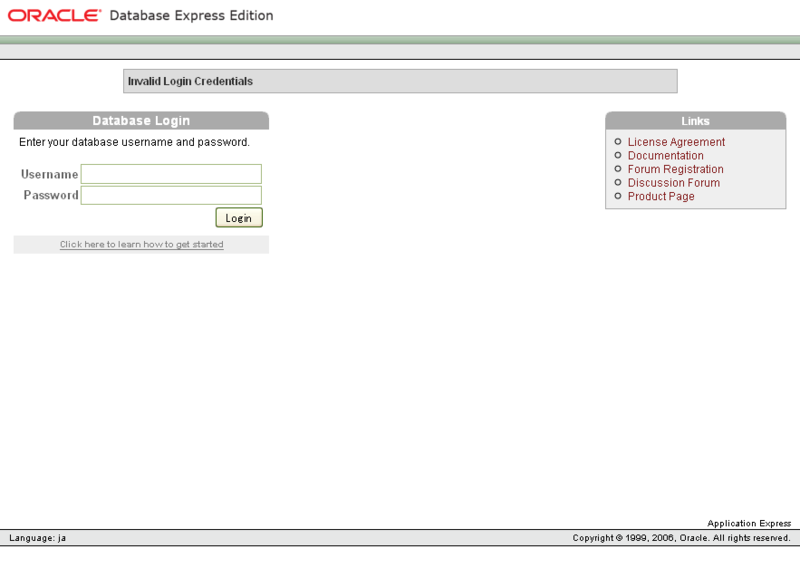Click the Password input field

[x=171, y=195]
